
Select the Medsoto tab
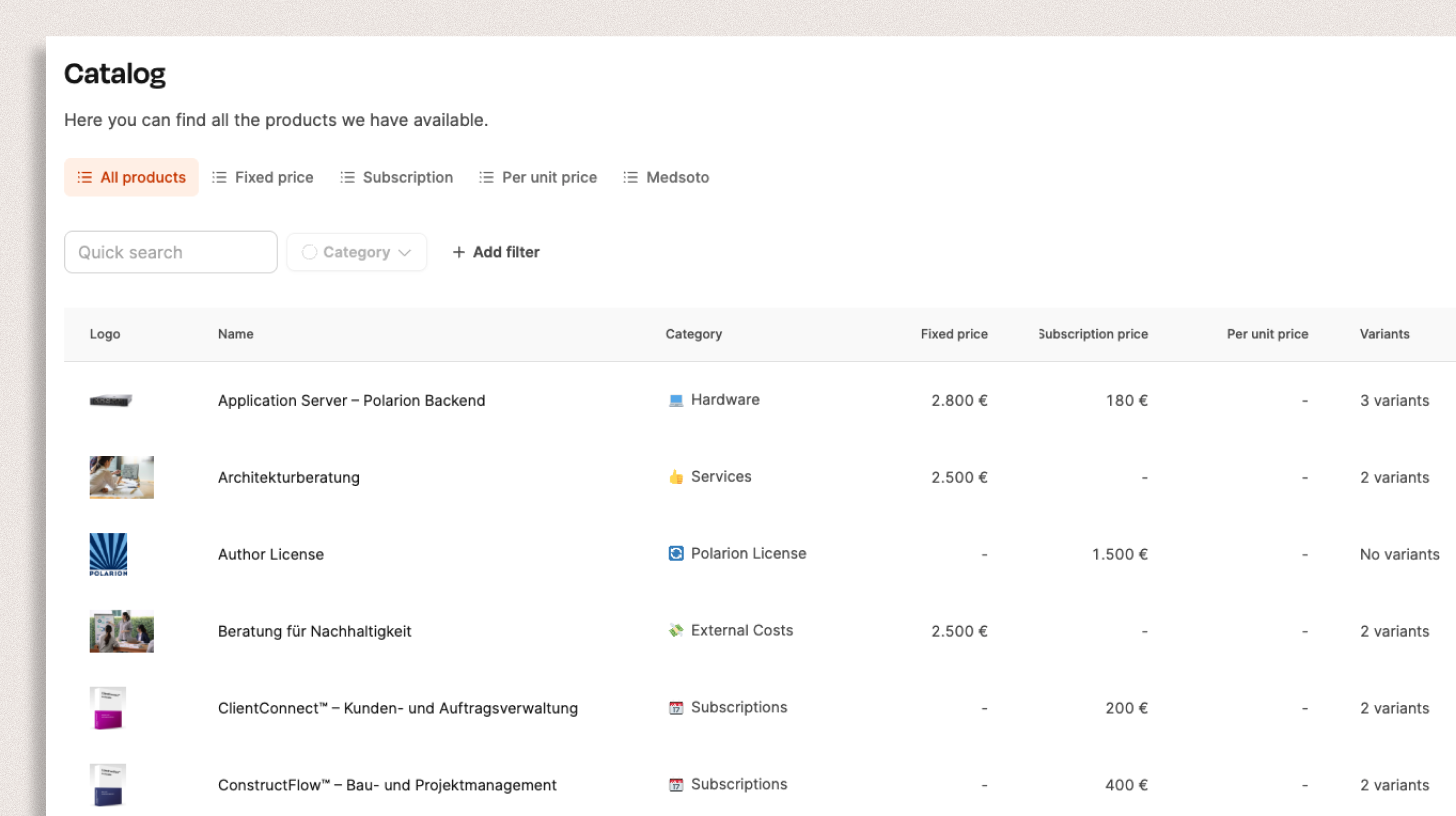(x=666, y=177)
